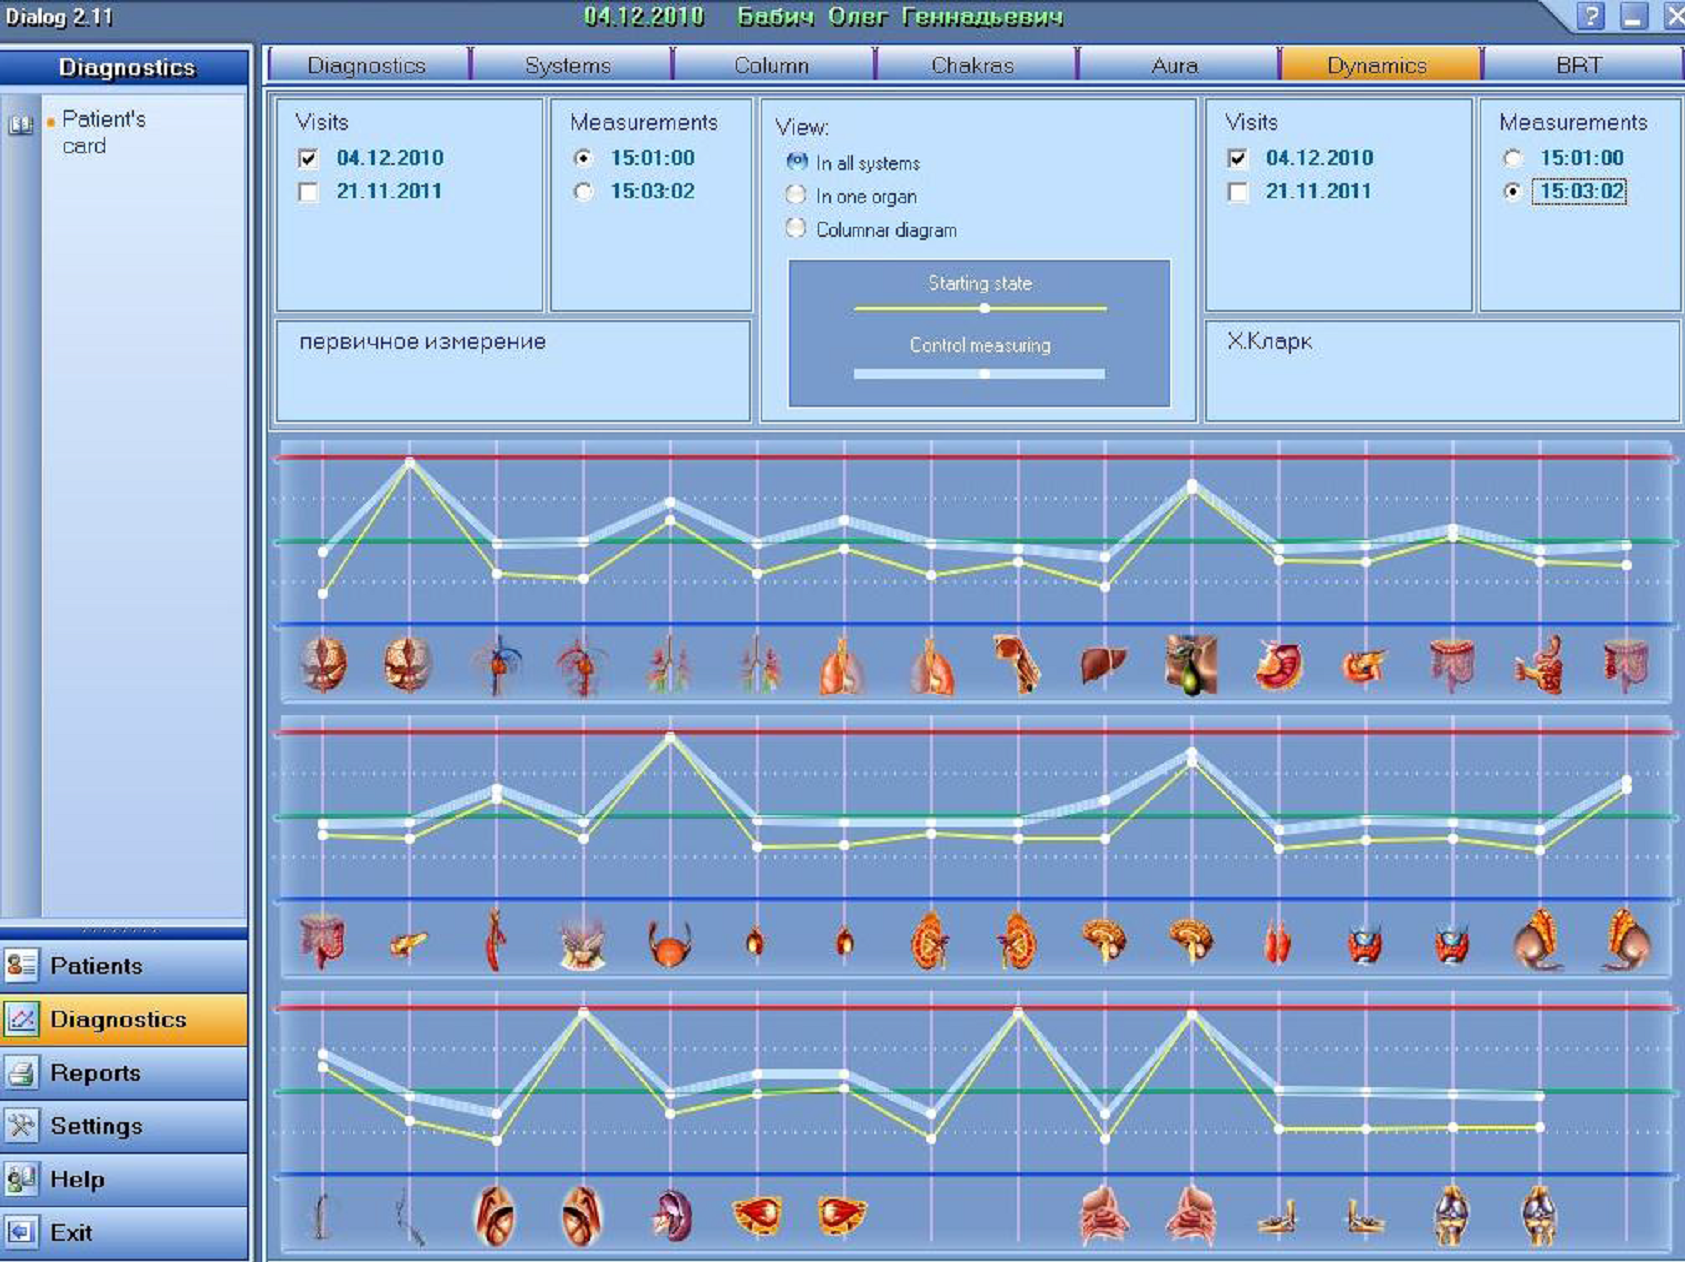The height and width of the screenshot is (1262, 1685).
Task: Click the 'первичное измерение' note field
Action: coord(513,370)
